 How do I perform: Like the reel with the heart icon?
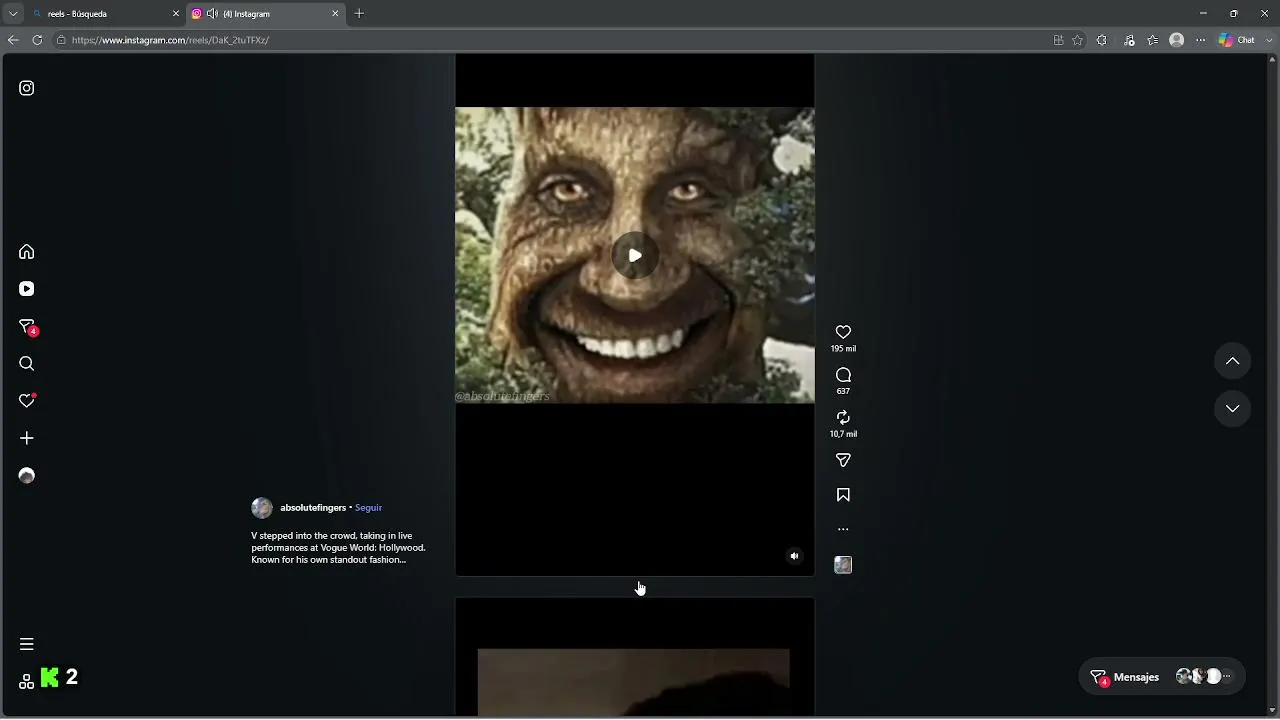843,332
